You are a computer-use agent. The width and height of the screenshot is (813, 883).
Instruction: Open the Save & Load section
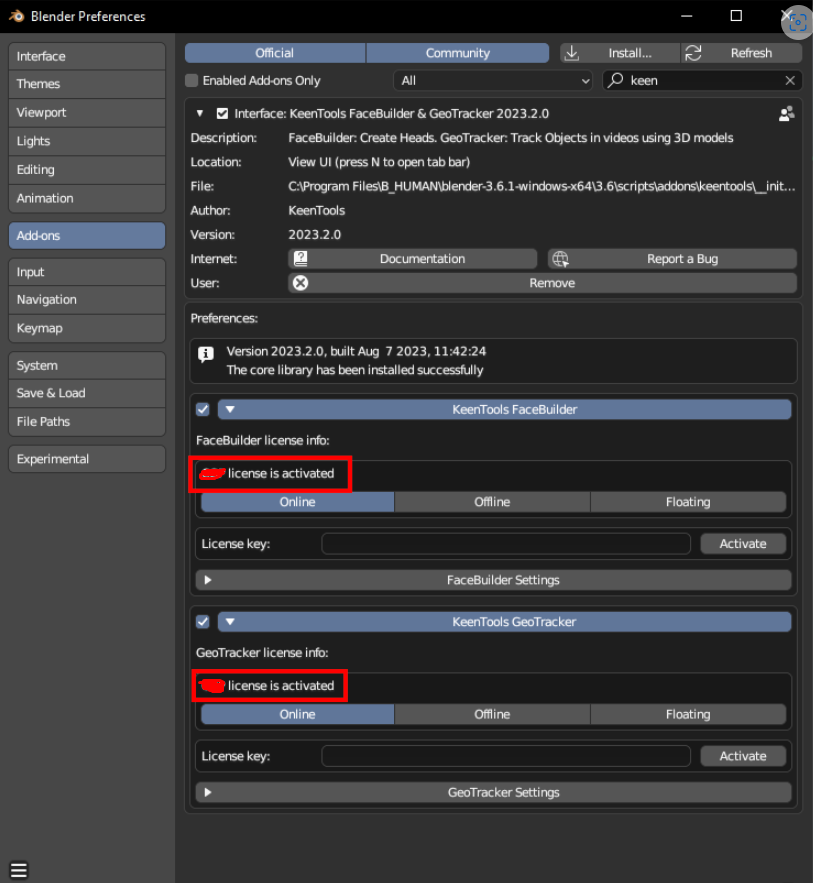click(87, 393)
